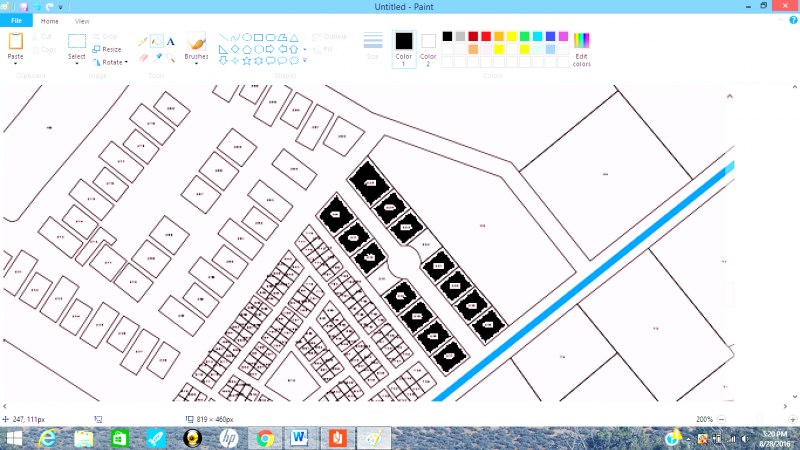Choose the Curve shape

235,37
